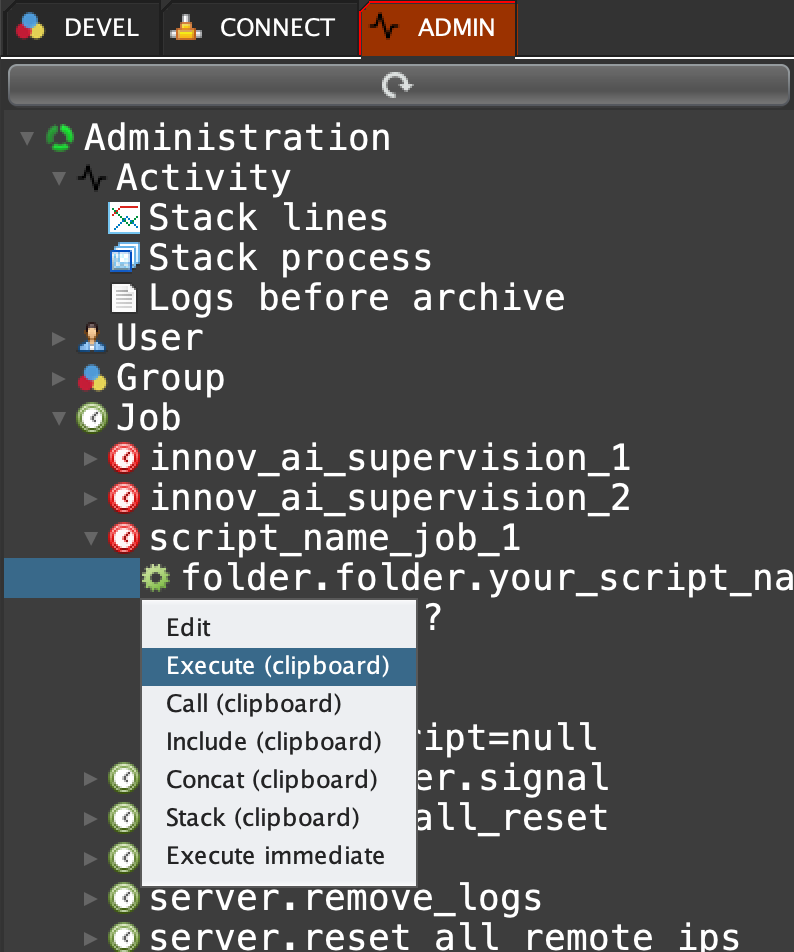Click the Group colored circles icon

pyautogui.click(x=92, y=378)
